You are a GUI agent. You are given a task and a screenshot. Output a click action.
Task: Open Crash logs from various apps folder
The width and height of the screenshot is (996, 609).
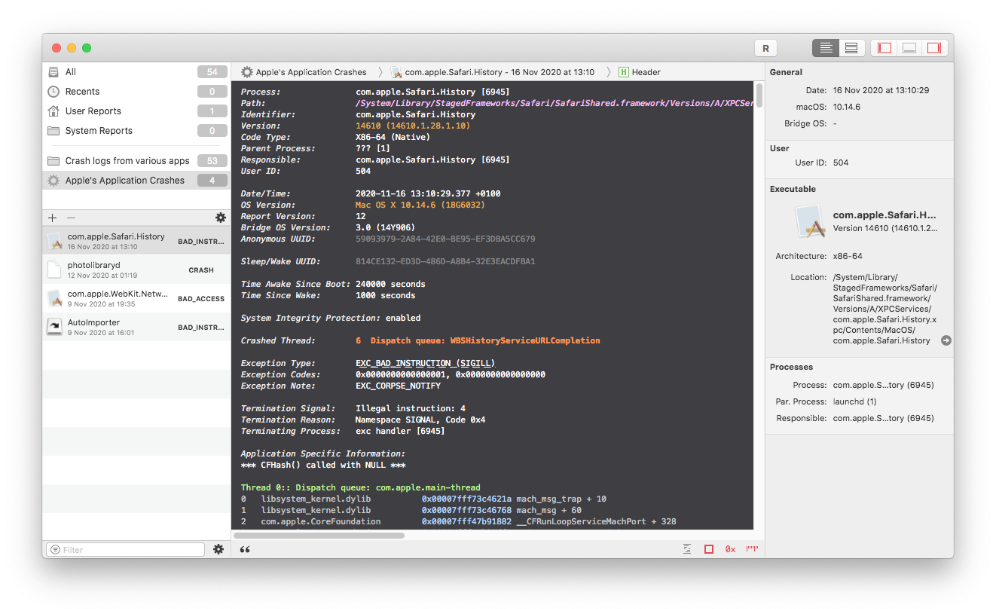point(137,161)
